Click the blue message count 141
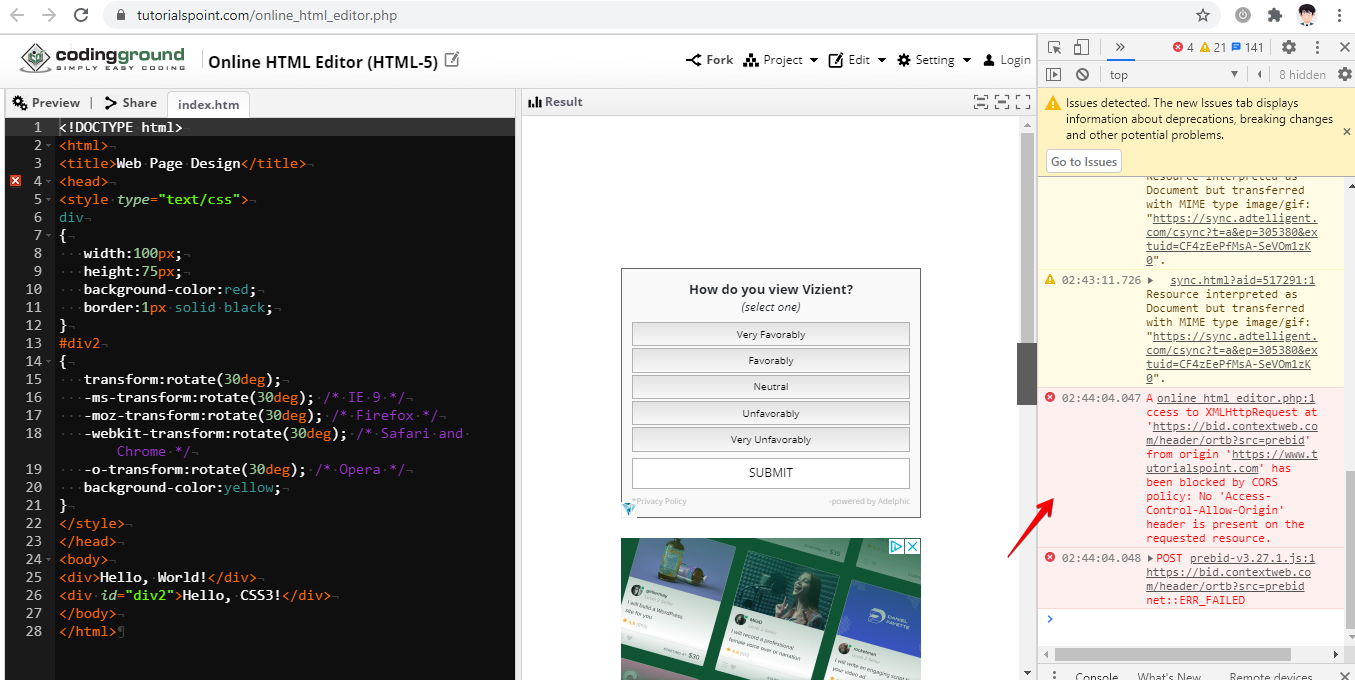 click(x=1247, y=47)
